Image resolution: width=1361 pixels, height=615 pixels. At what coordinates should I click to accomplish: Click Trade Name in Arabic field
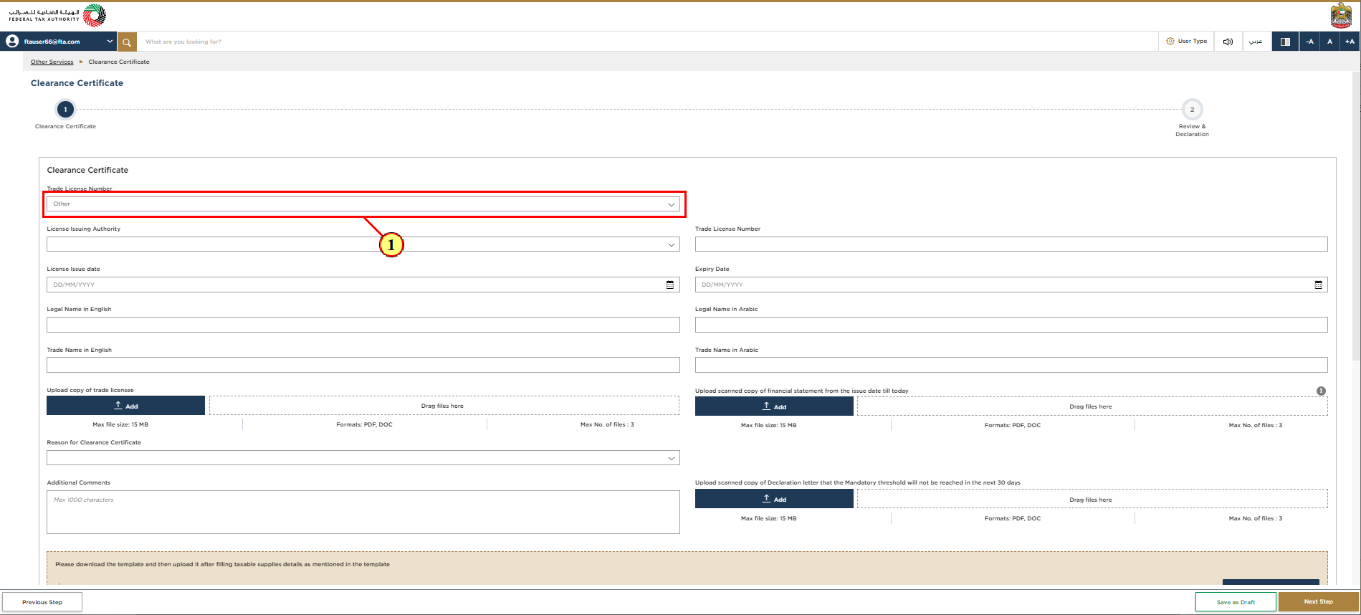1011,365
